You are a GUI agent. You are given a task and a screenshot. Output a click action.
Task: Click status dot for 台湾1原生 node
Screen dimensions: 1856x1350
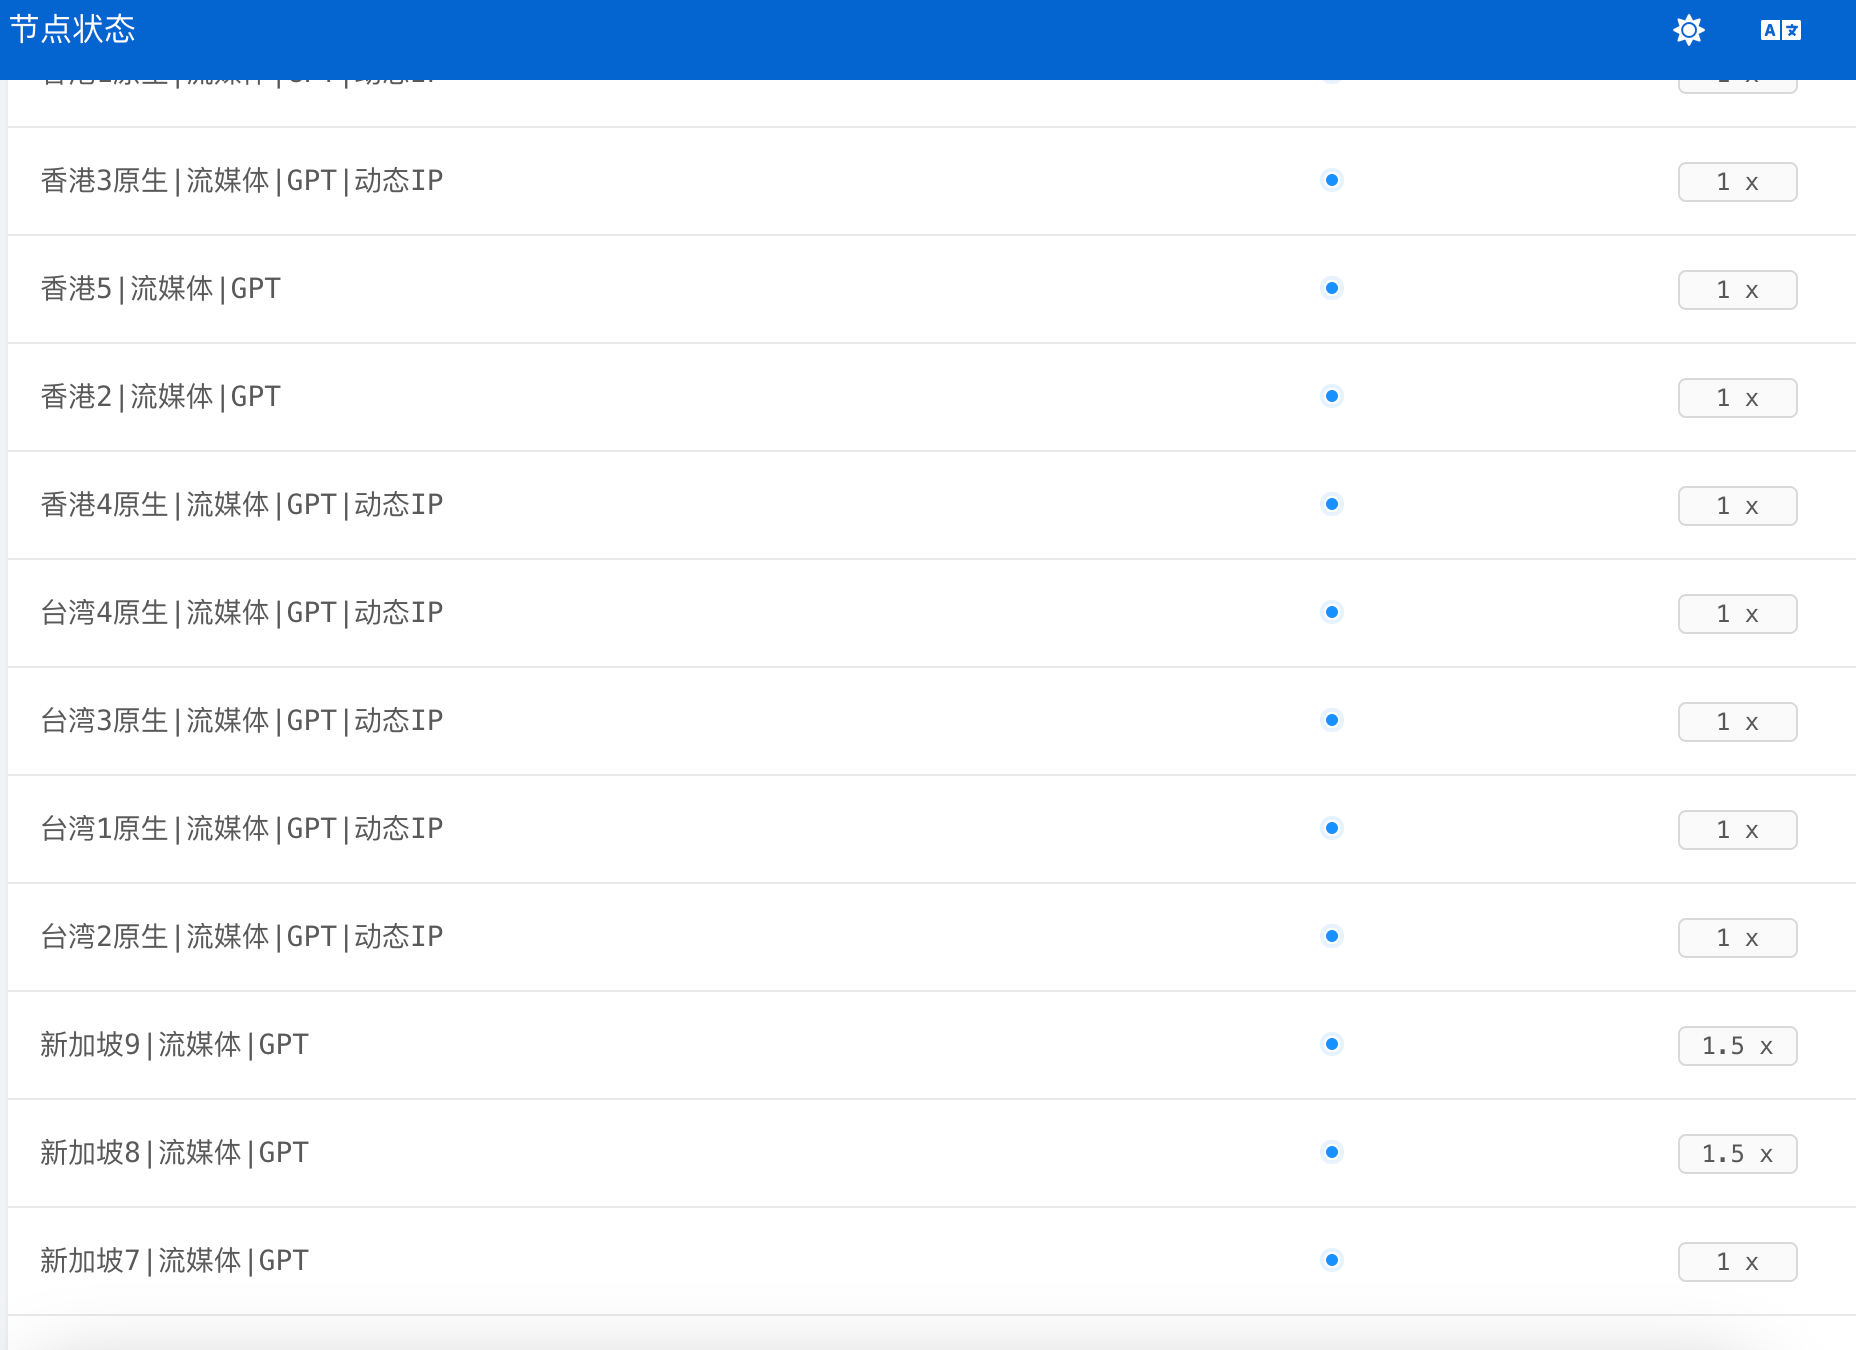pyautogui.click(x=1332, y=829)
